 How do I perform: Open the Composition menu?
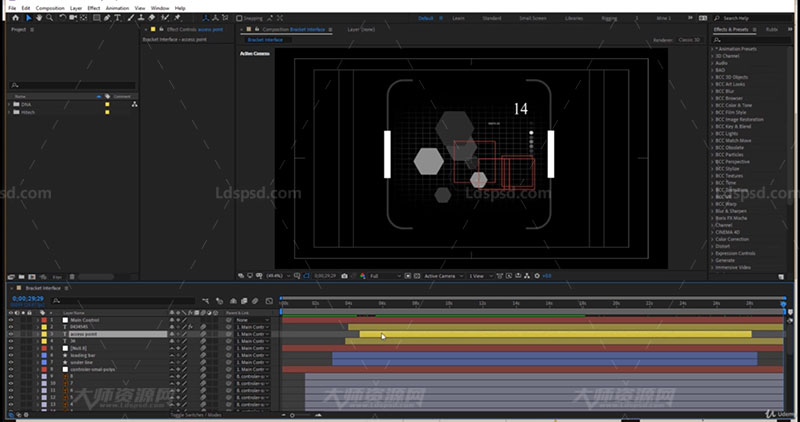(x=50, y=8)
